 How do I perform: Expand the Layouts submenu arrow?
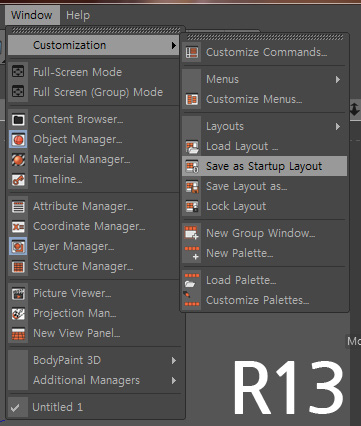point(338,126)
